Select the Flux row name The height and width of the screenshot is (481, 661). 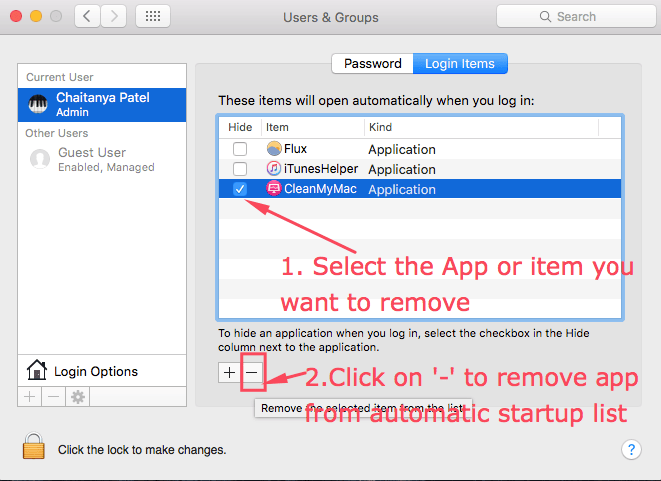pyautogui.click(x=295, y=149)
